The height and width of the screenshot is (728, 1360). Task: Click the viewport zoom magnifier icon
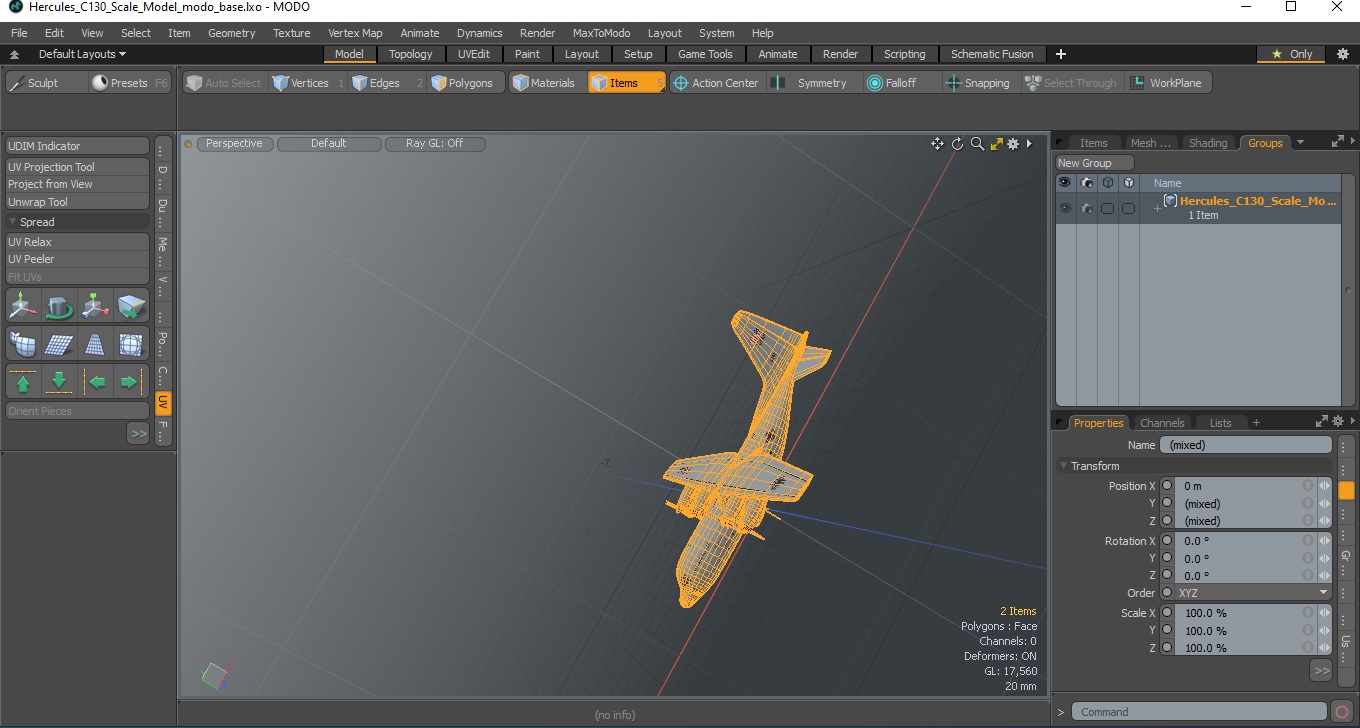pos(977,144)
